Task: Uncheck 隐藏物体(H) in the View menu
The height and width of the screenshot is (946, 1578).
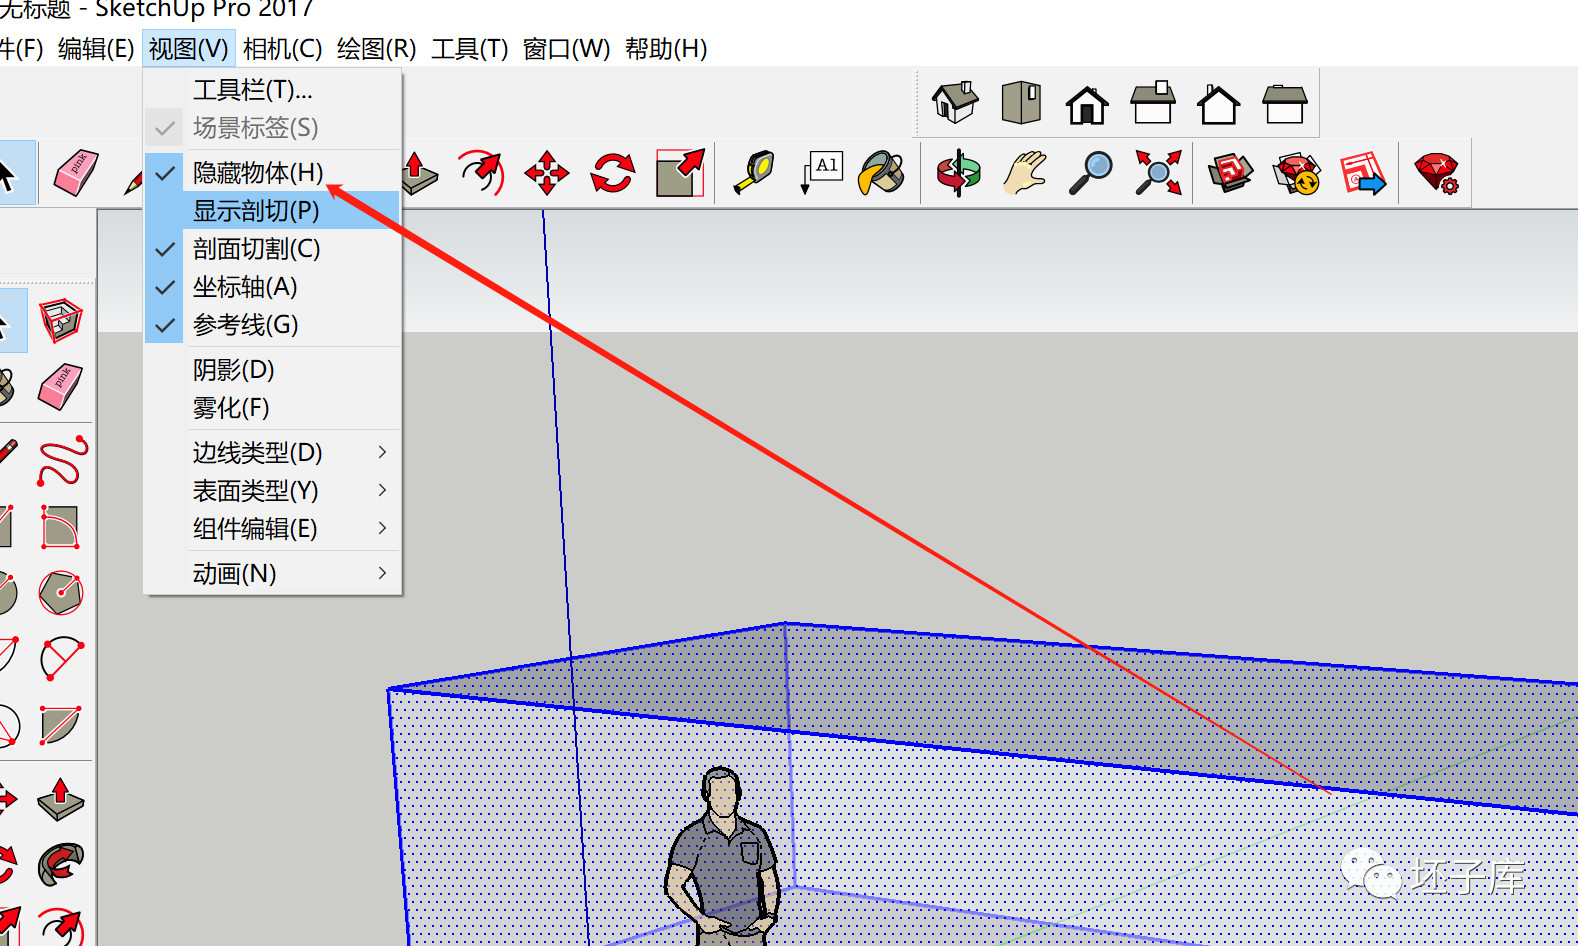Action: [272, 172]
